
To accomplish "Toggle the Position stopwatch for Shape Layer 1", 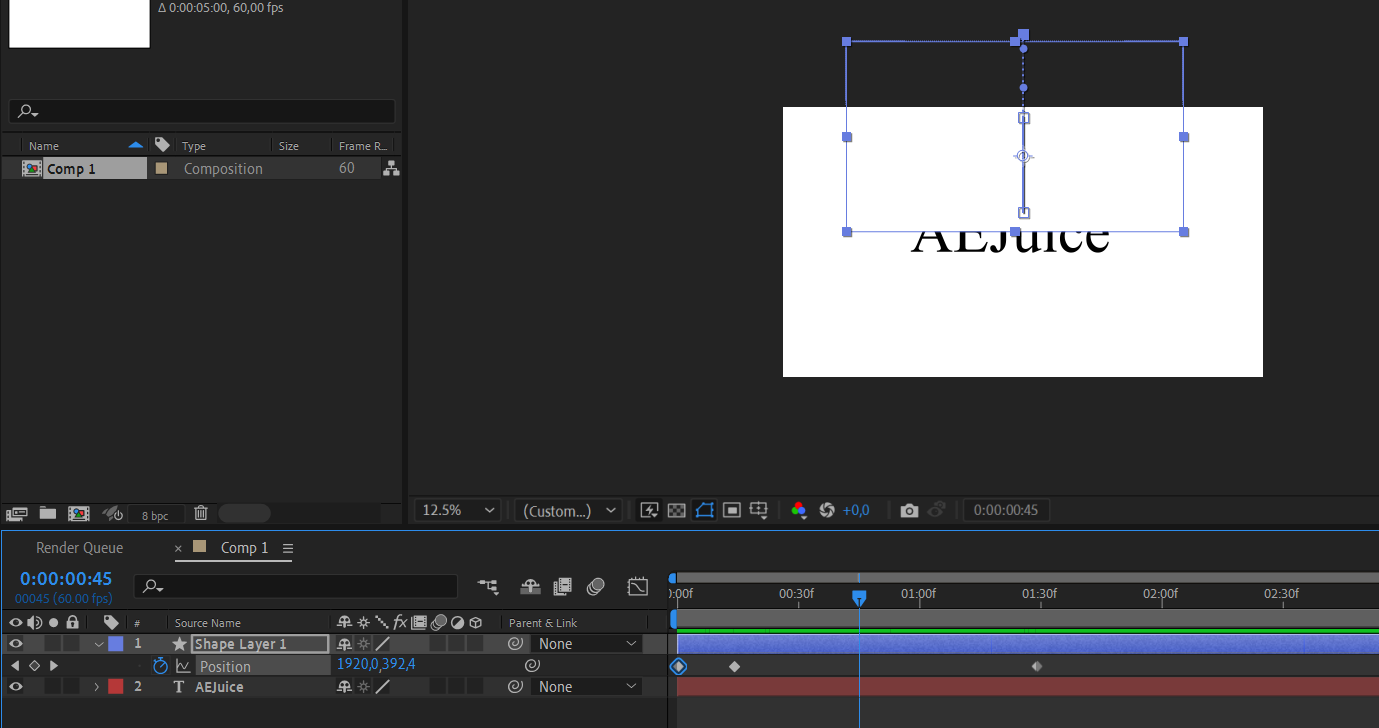I will click(x=160, y=666).
